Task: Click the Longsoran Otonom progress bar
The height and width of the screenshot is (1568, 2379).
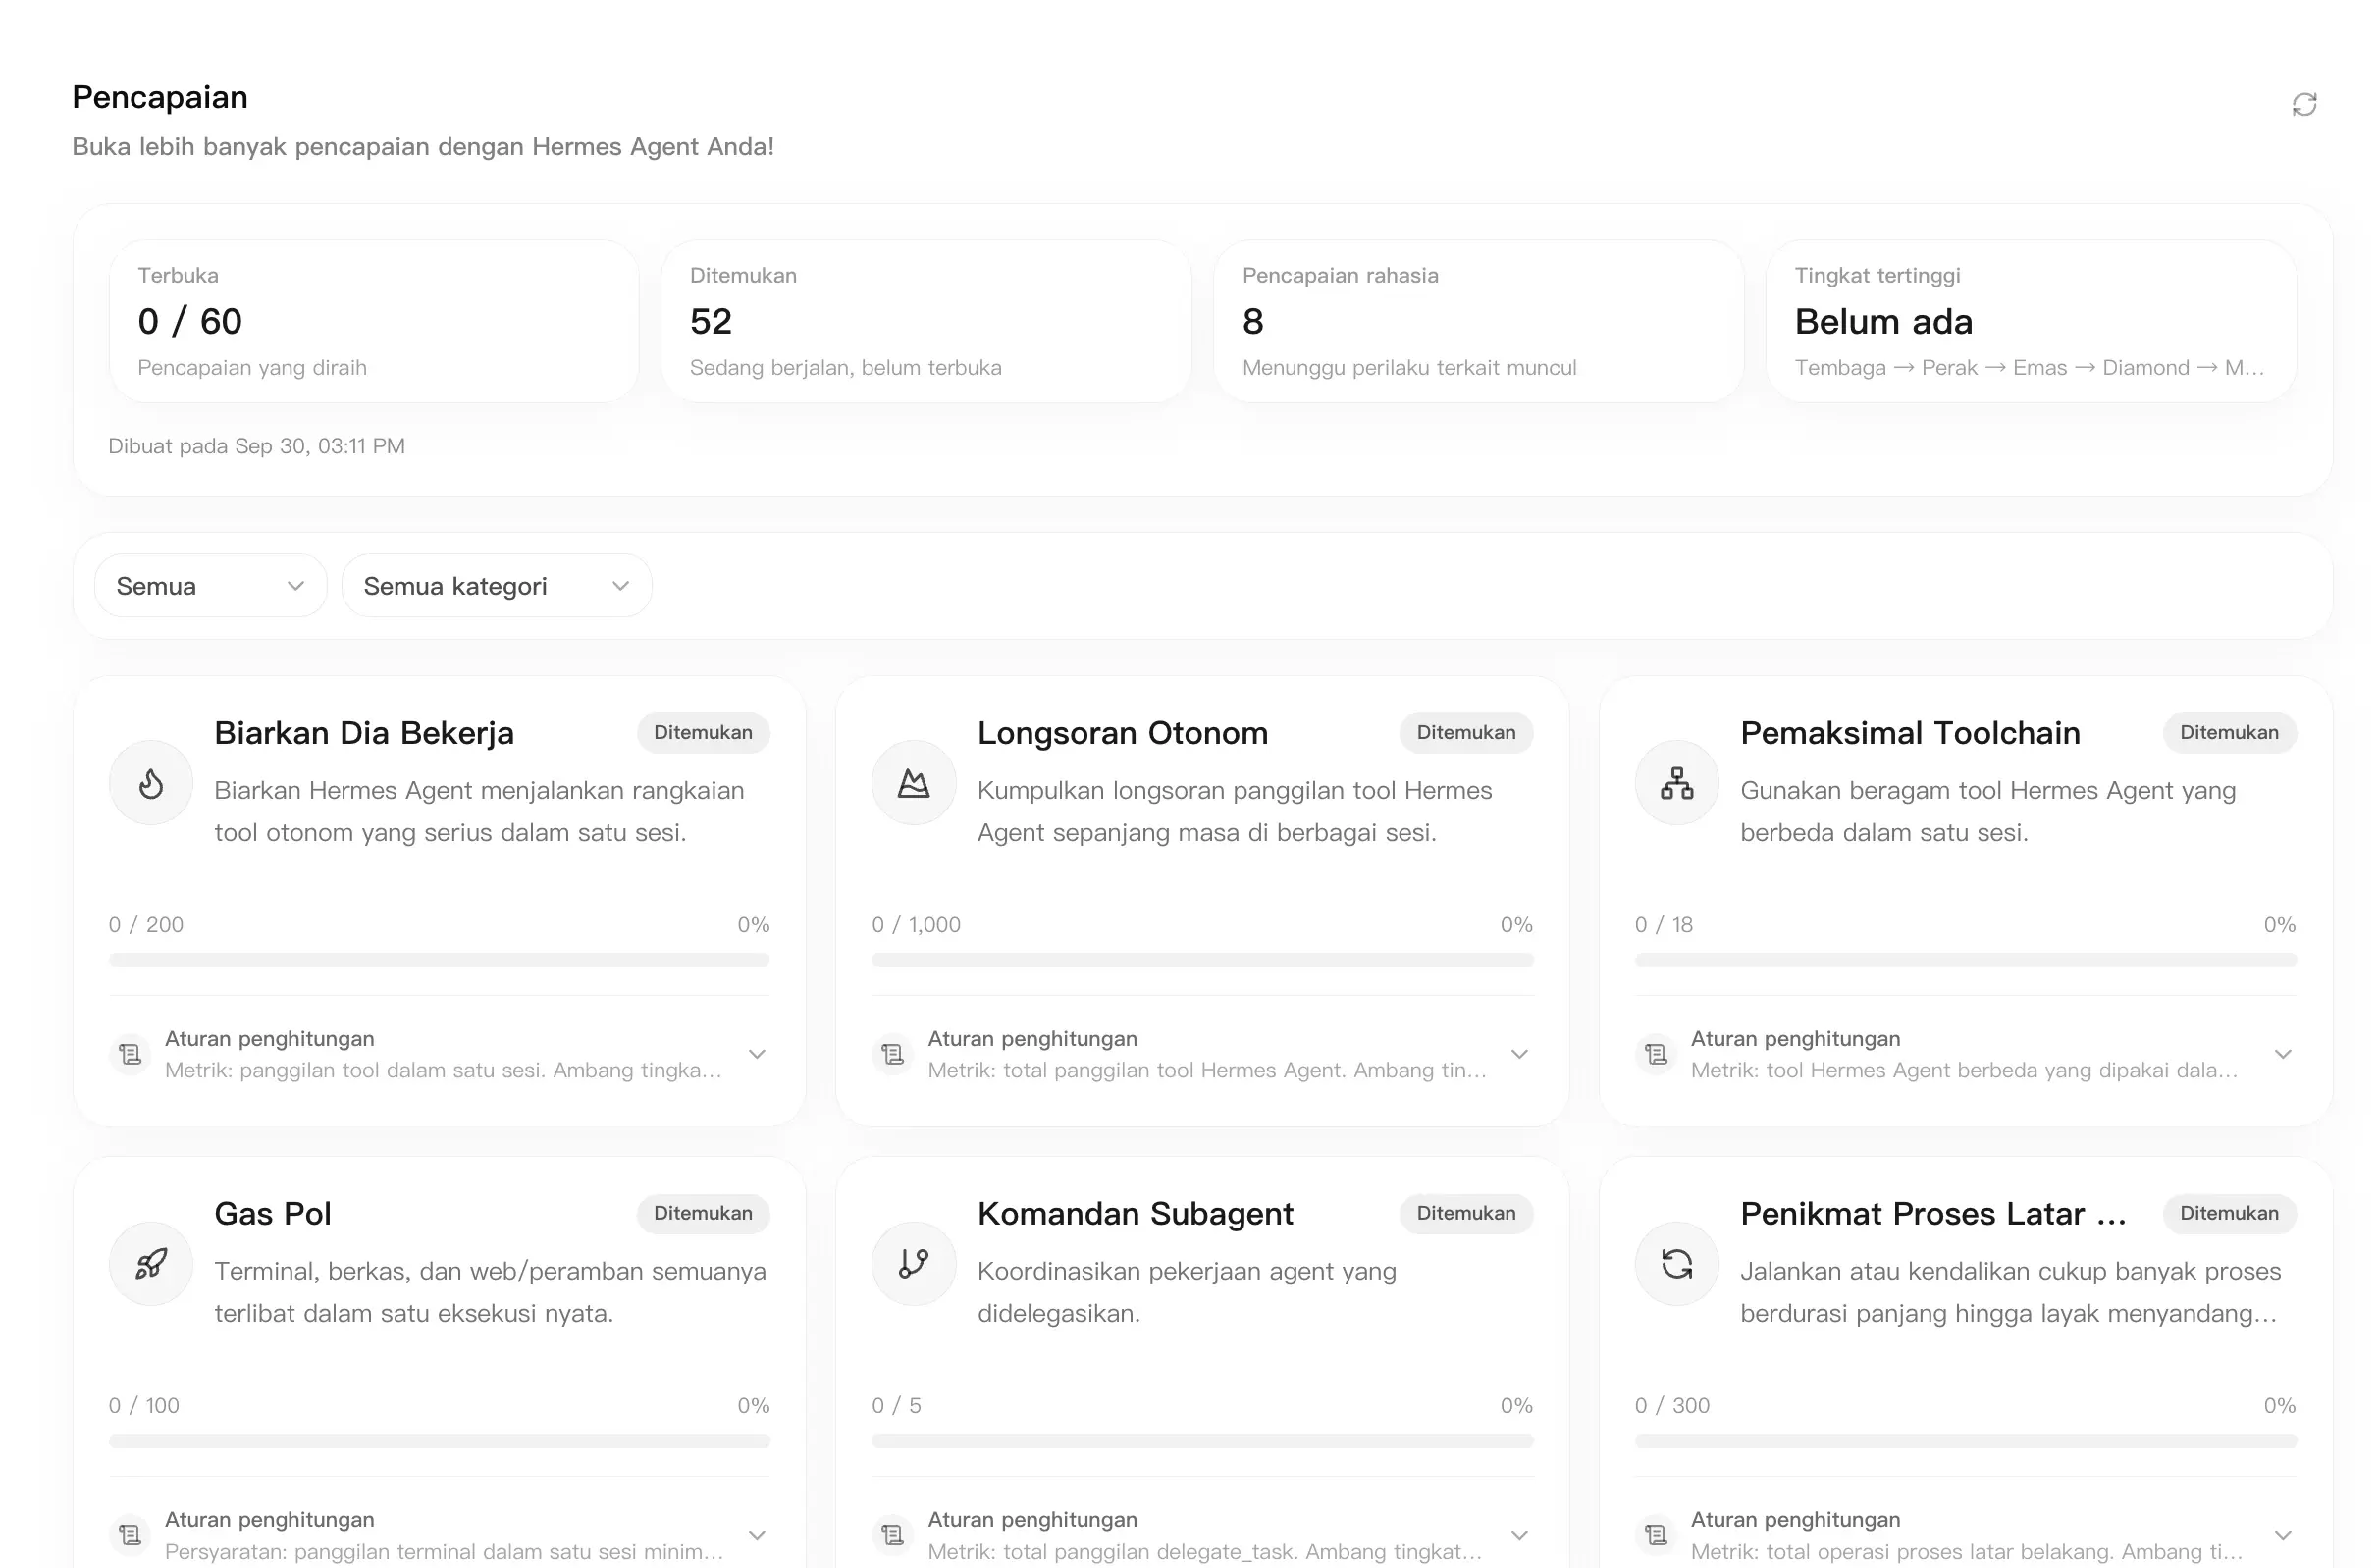Action: 1202,960
